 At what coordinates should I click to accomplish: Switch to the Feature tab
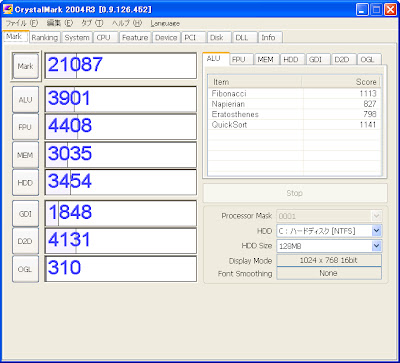[x=135, y=38]
